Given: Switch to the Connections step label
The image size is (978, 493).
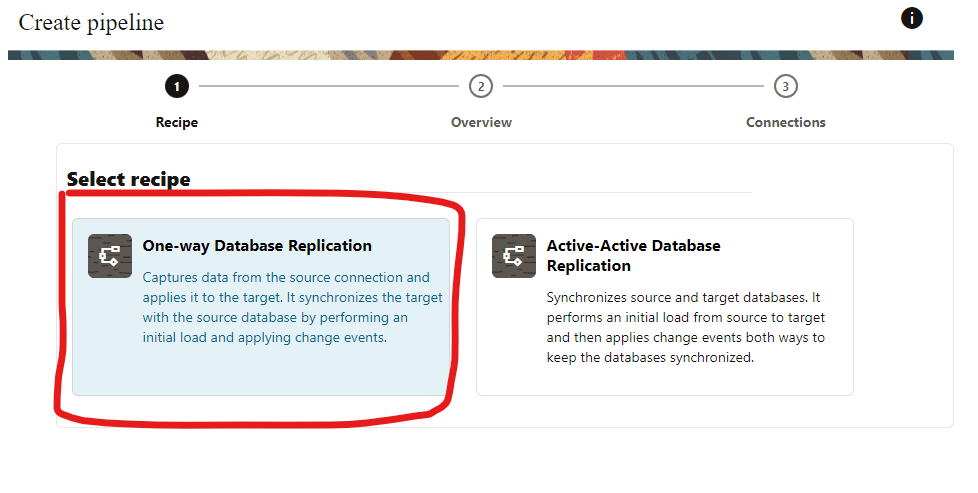Looking at the screenshot, I should [786, 122].
